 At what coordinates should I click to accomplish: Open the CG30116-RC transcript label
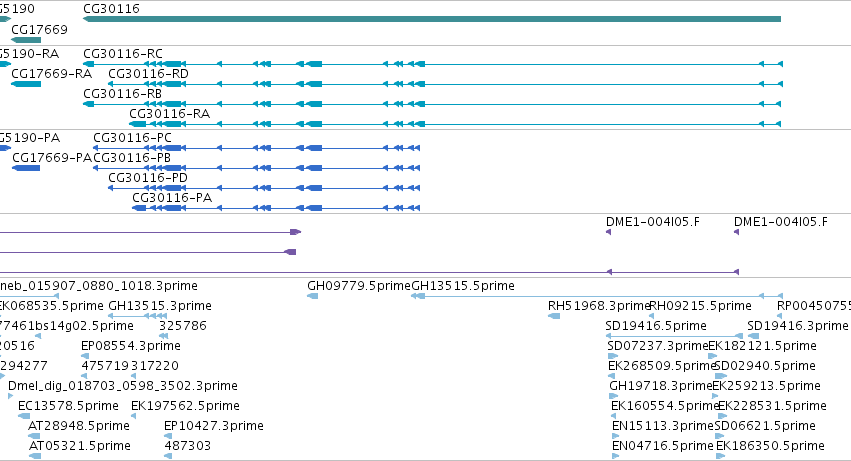point(123,54)
